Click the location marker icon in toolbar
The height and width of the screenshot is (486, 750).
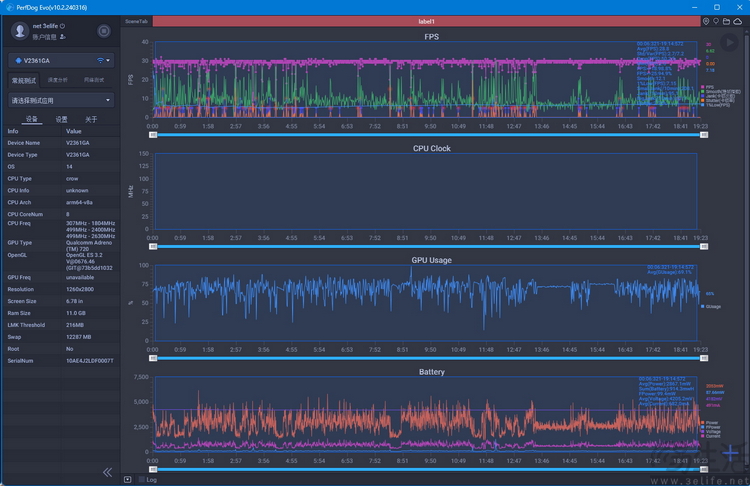tap(706, 21)
